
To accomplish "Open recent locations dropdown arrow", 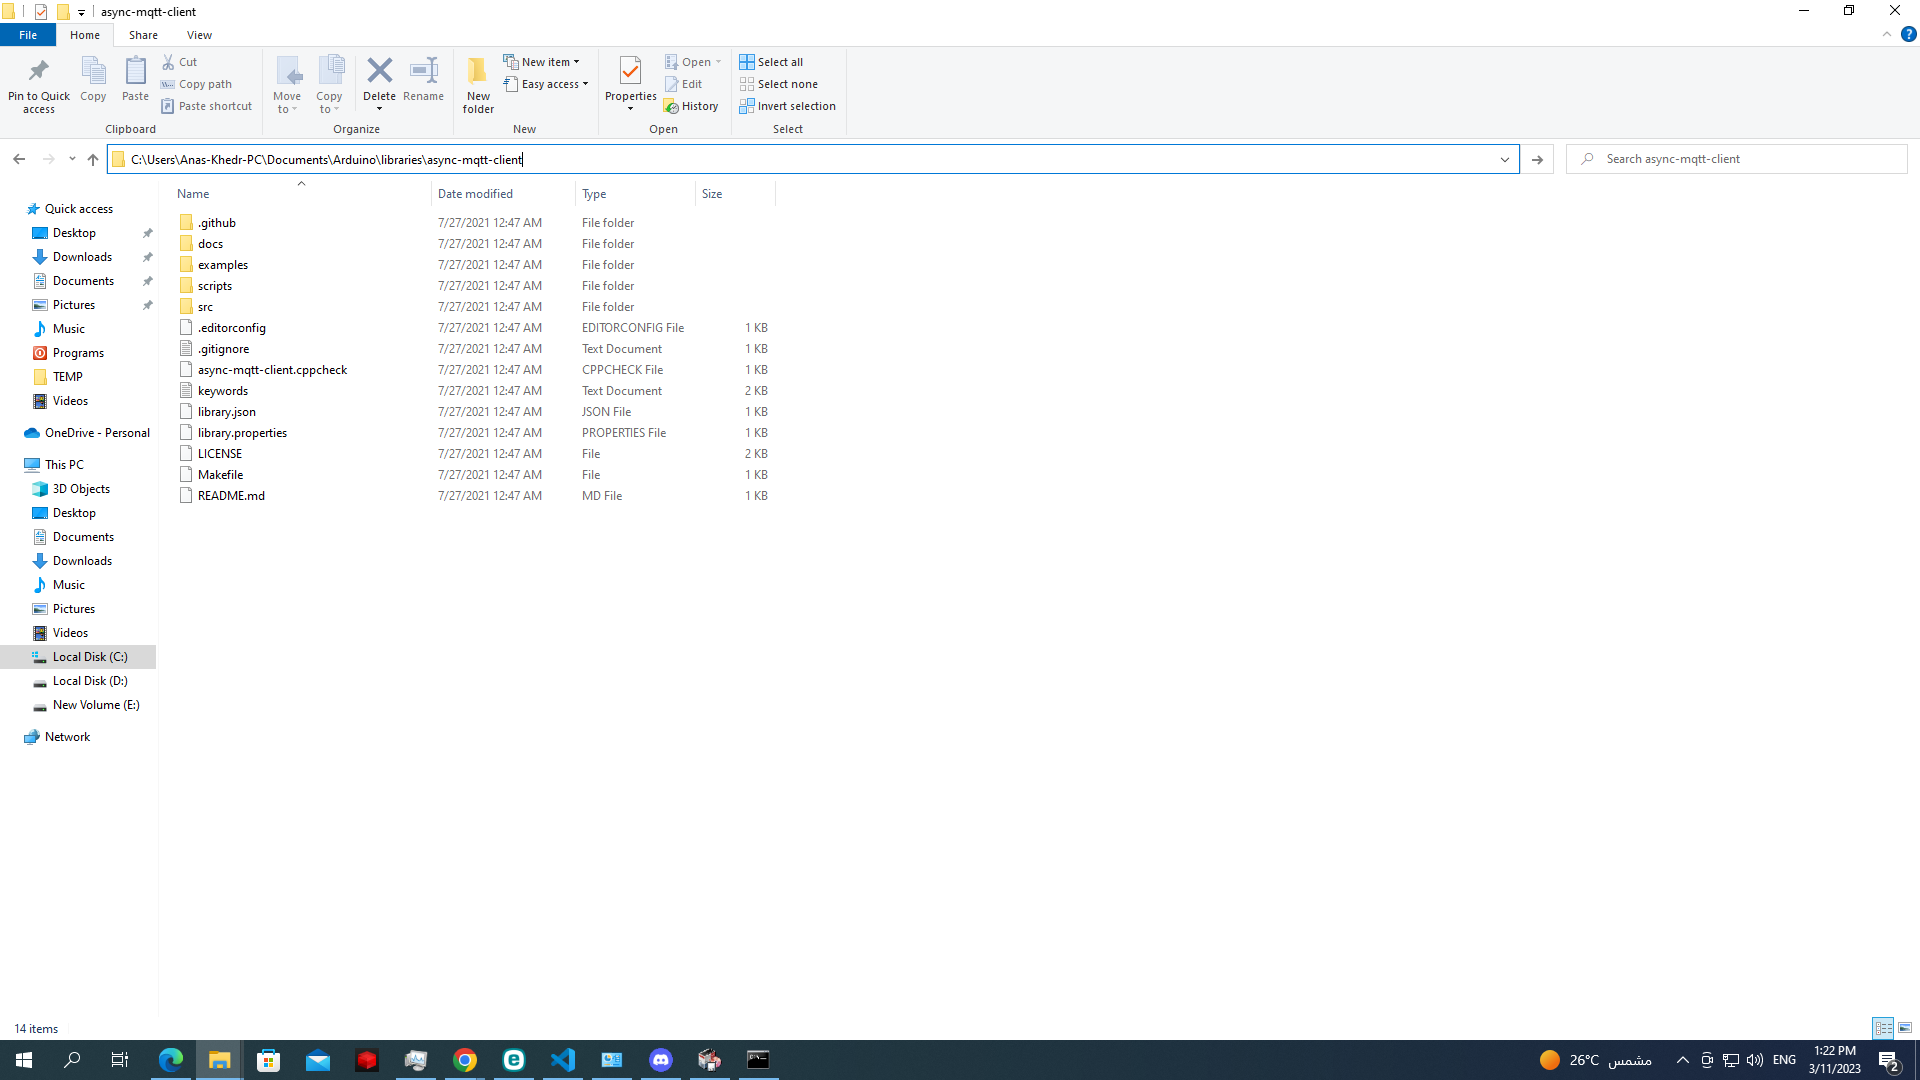I will coord(72,159).
